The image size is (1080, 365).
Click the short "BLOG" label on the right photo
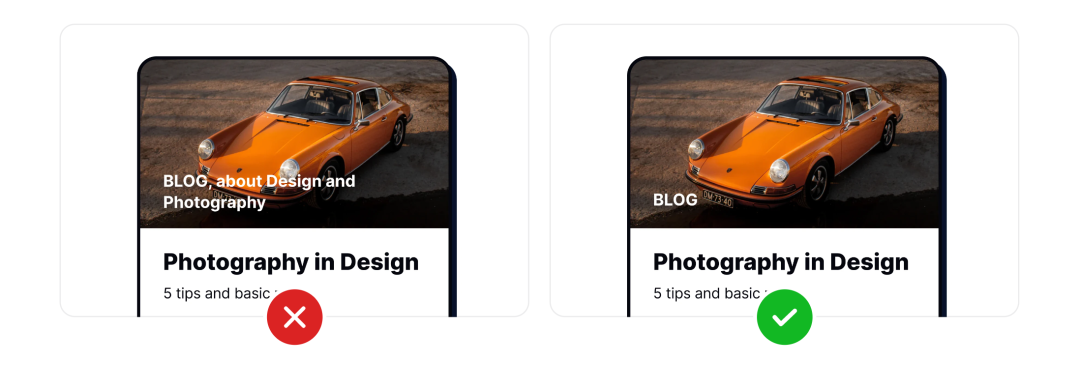(x=675, y=200)
